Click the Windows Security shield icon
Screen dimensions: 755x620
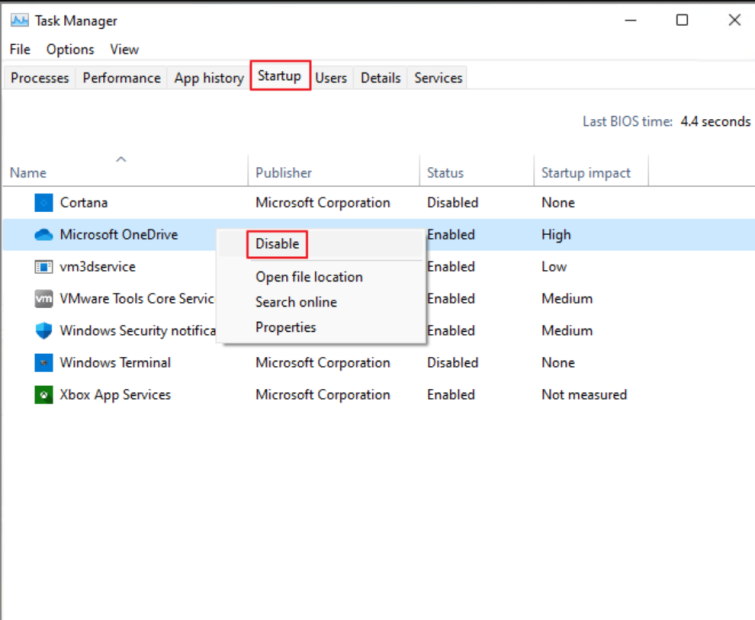[44, 331]
